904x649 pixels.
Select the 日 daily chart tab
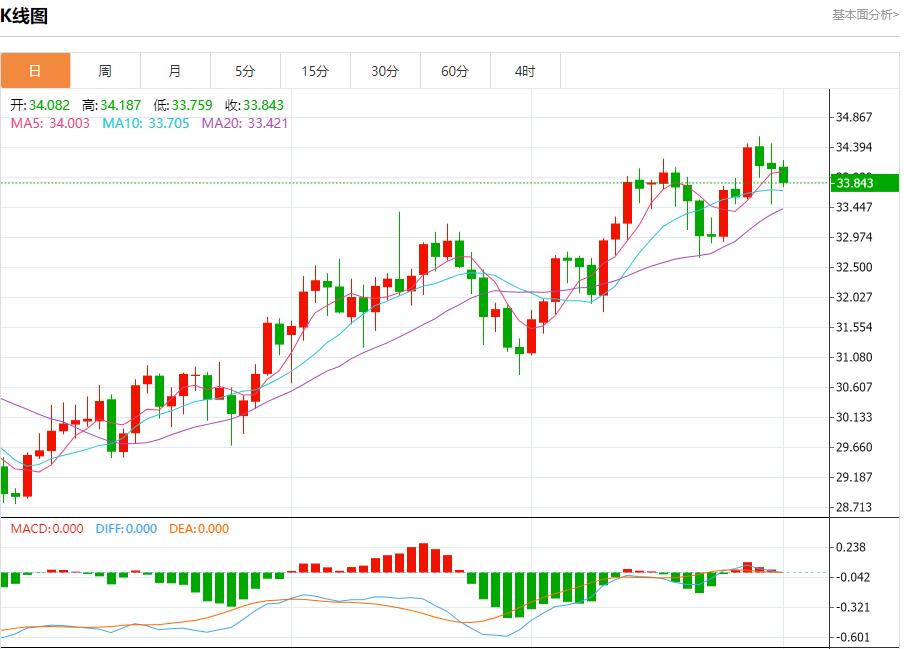pos(35,71)
